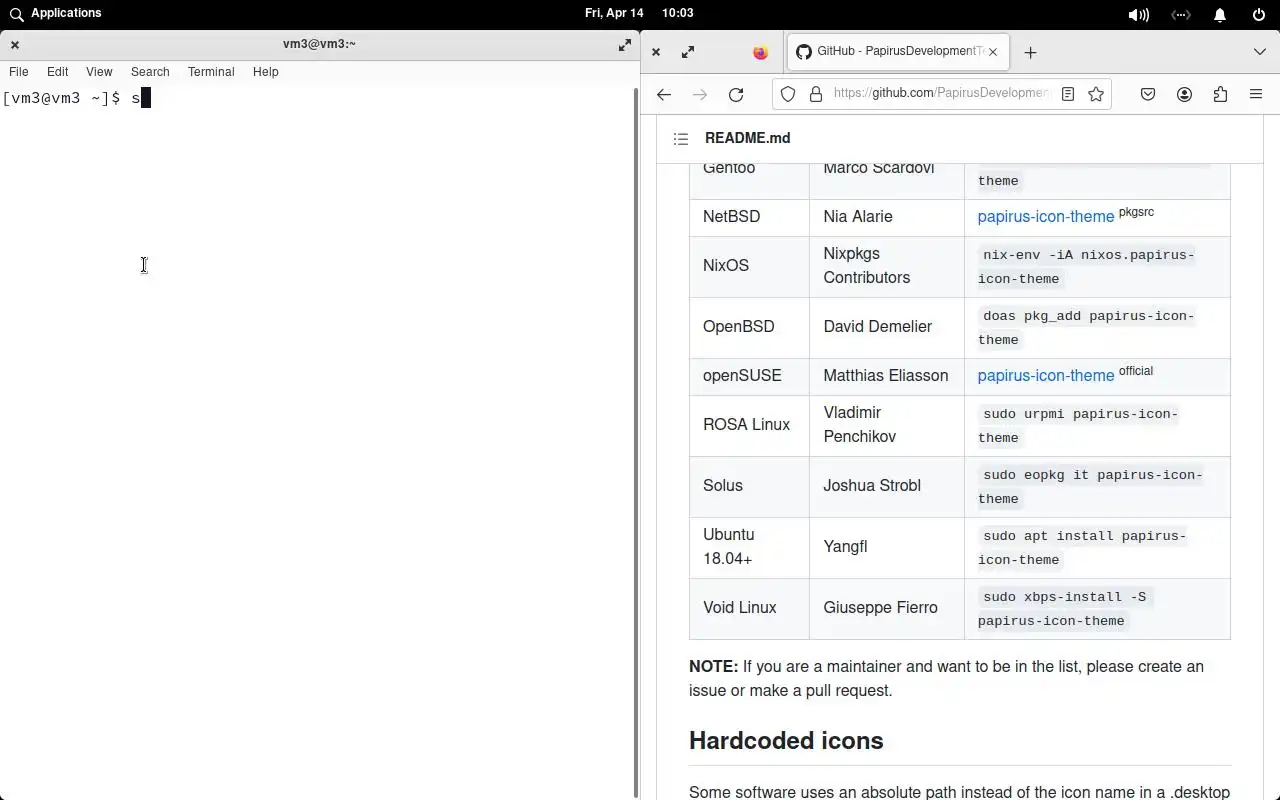Open the NetBSD papirus-icon-theme pkgsrc link

tap(1045, 216)
